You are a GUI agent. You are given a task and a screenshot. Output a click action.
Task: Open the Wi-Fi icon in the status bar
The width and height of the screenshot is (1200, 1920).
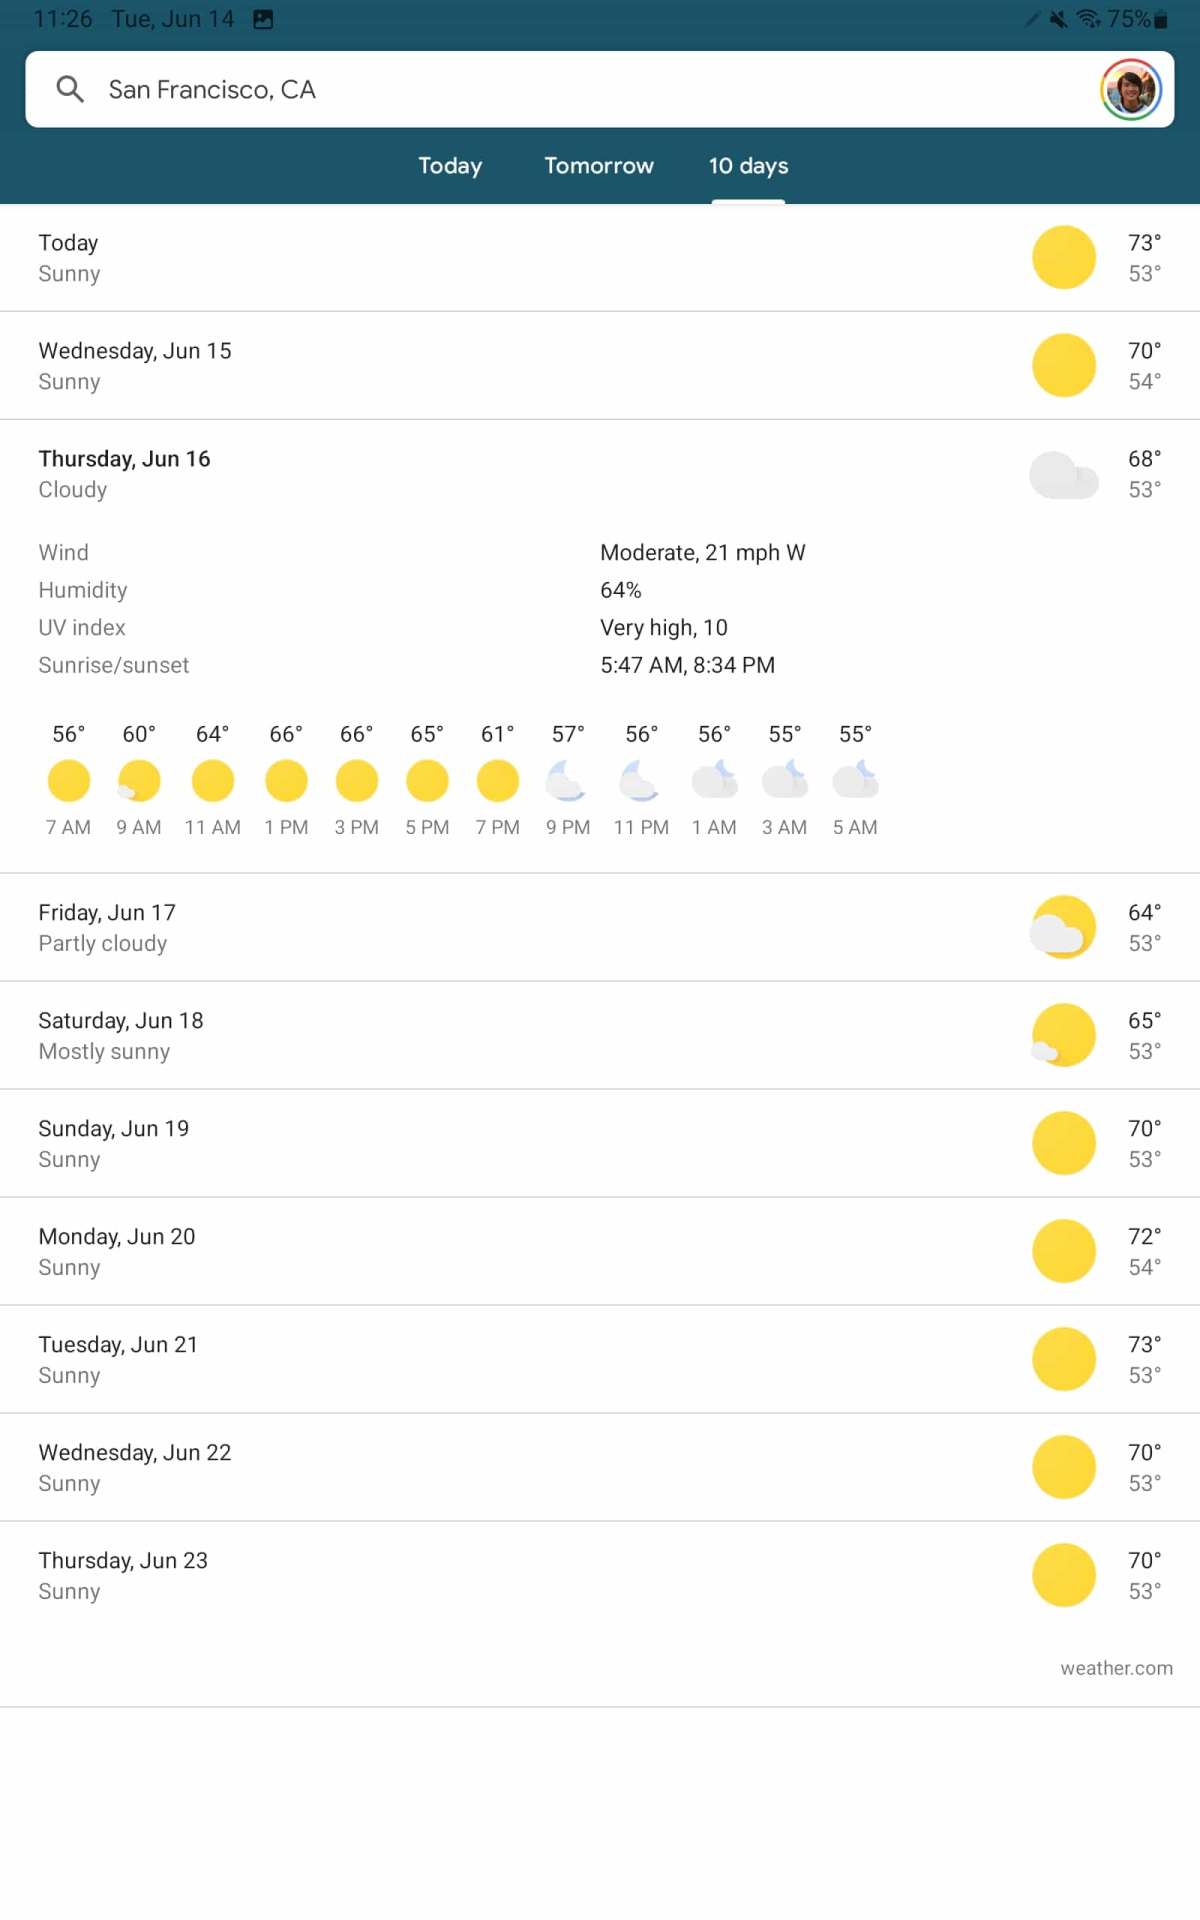[1086, 18]
